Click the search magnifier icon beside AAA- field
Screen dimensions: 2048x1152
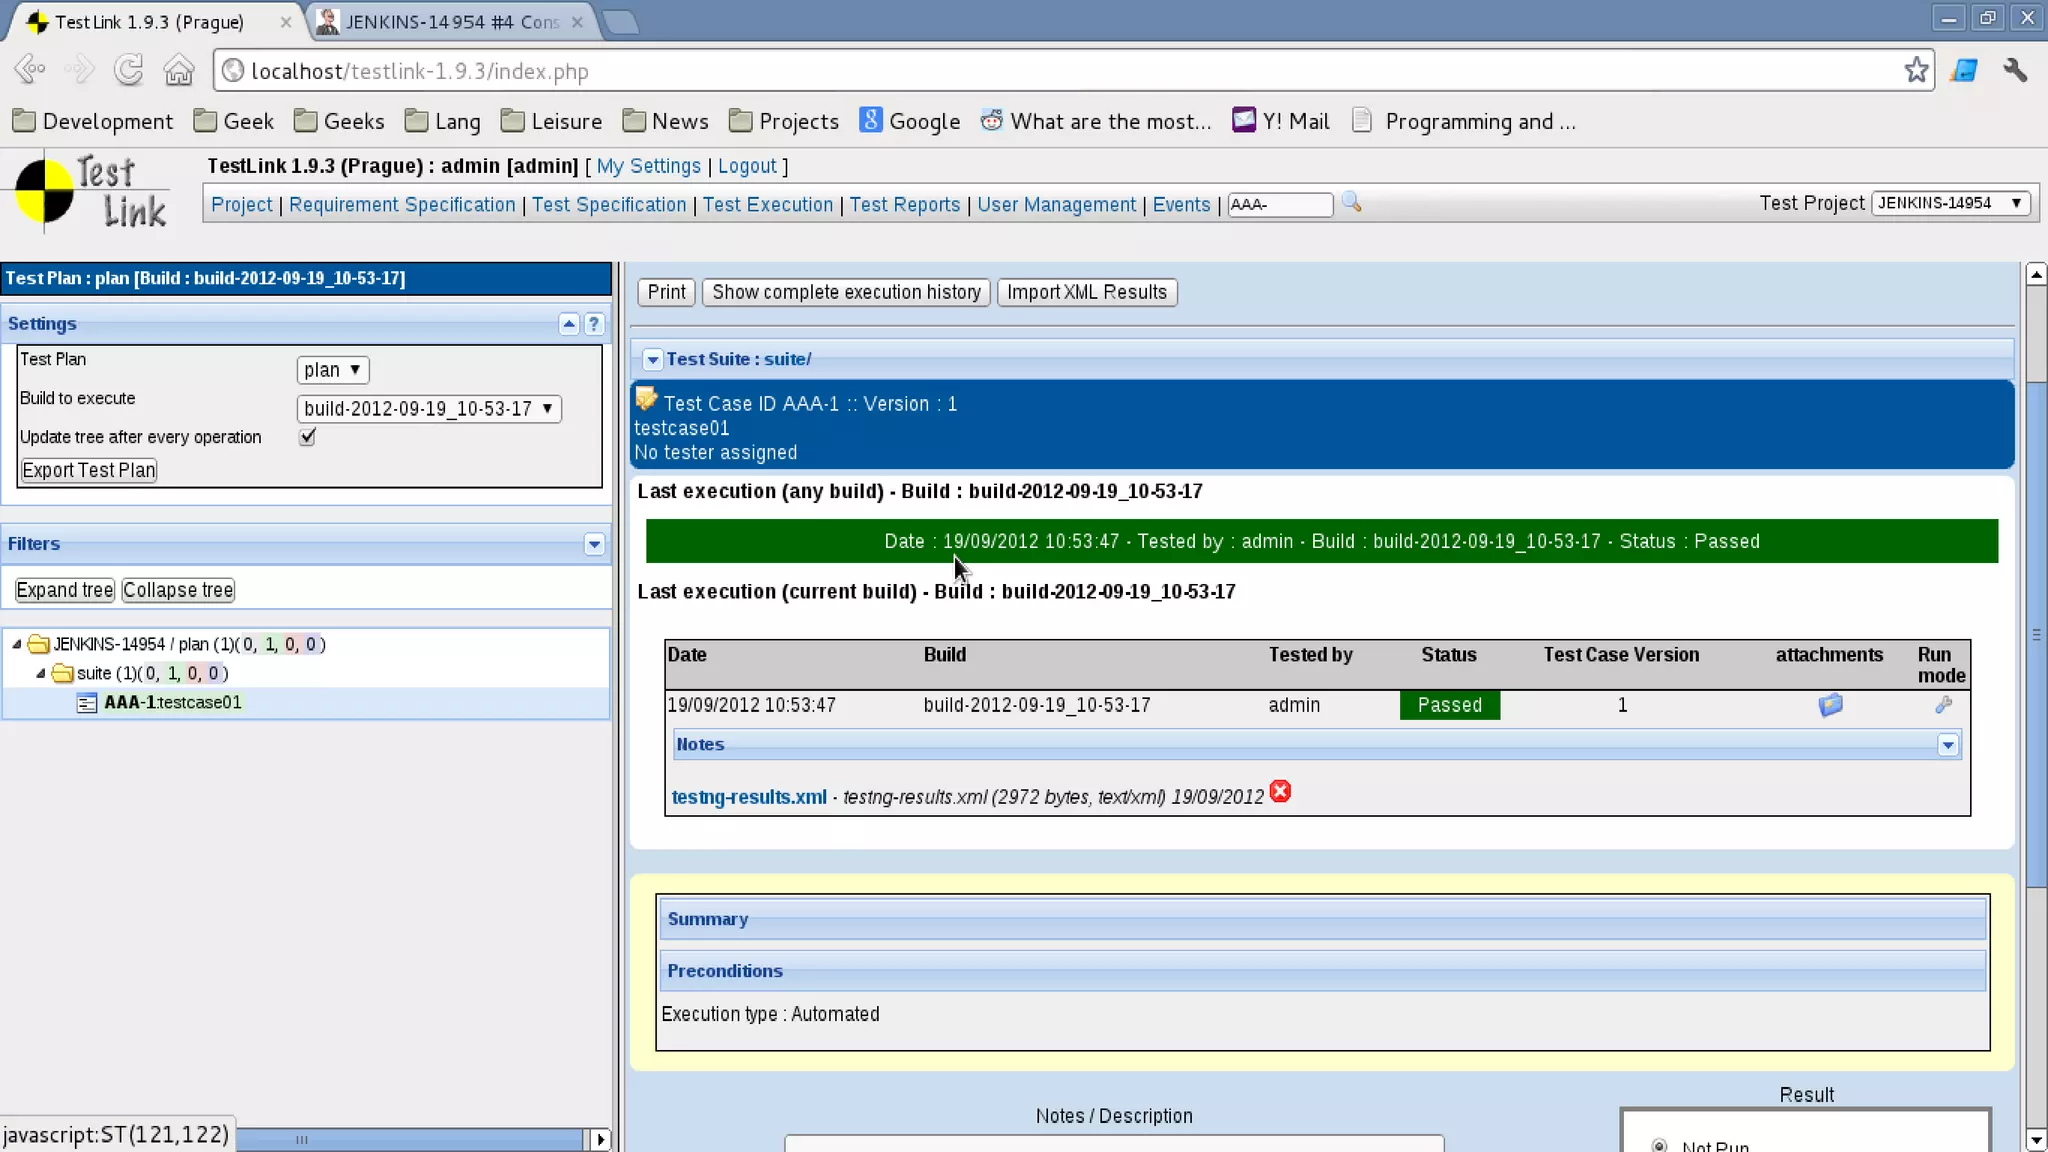click(1351, 203)
